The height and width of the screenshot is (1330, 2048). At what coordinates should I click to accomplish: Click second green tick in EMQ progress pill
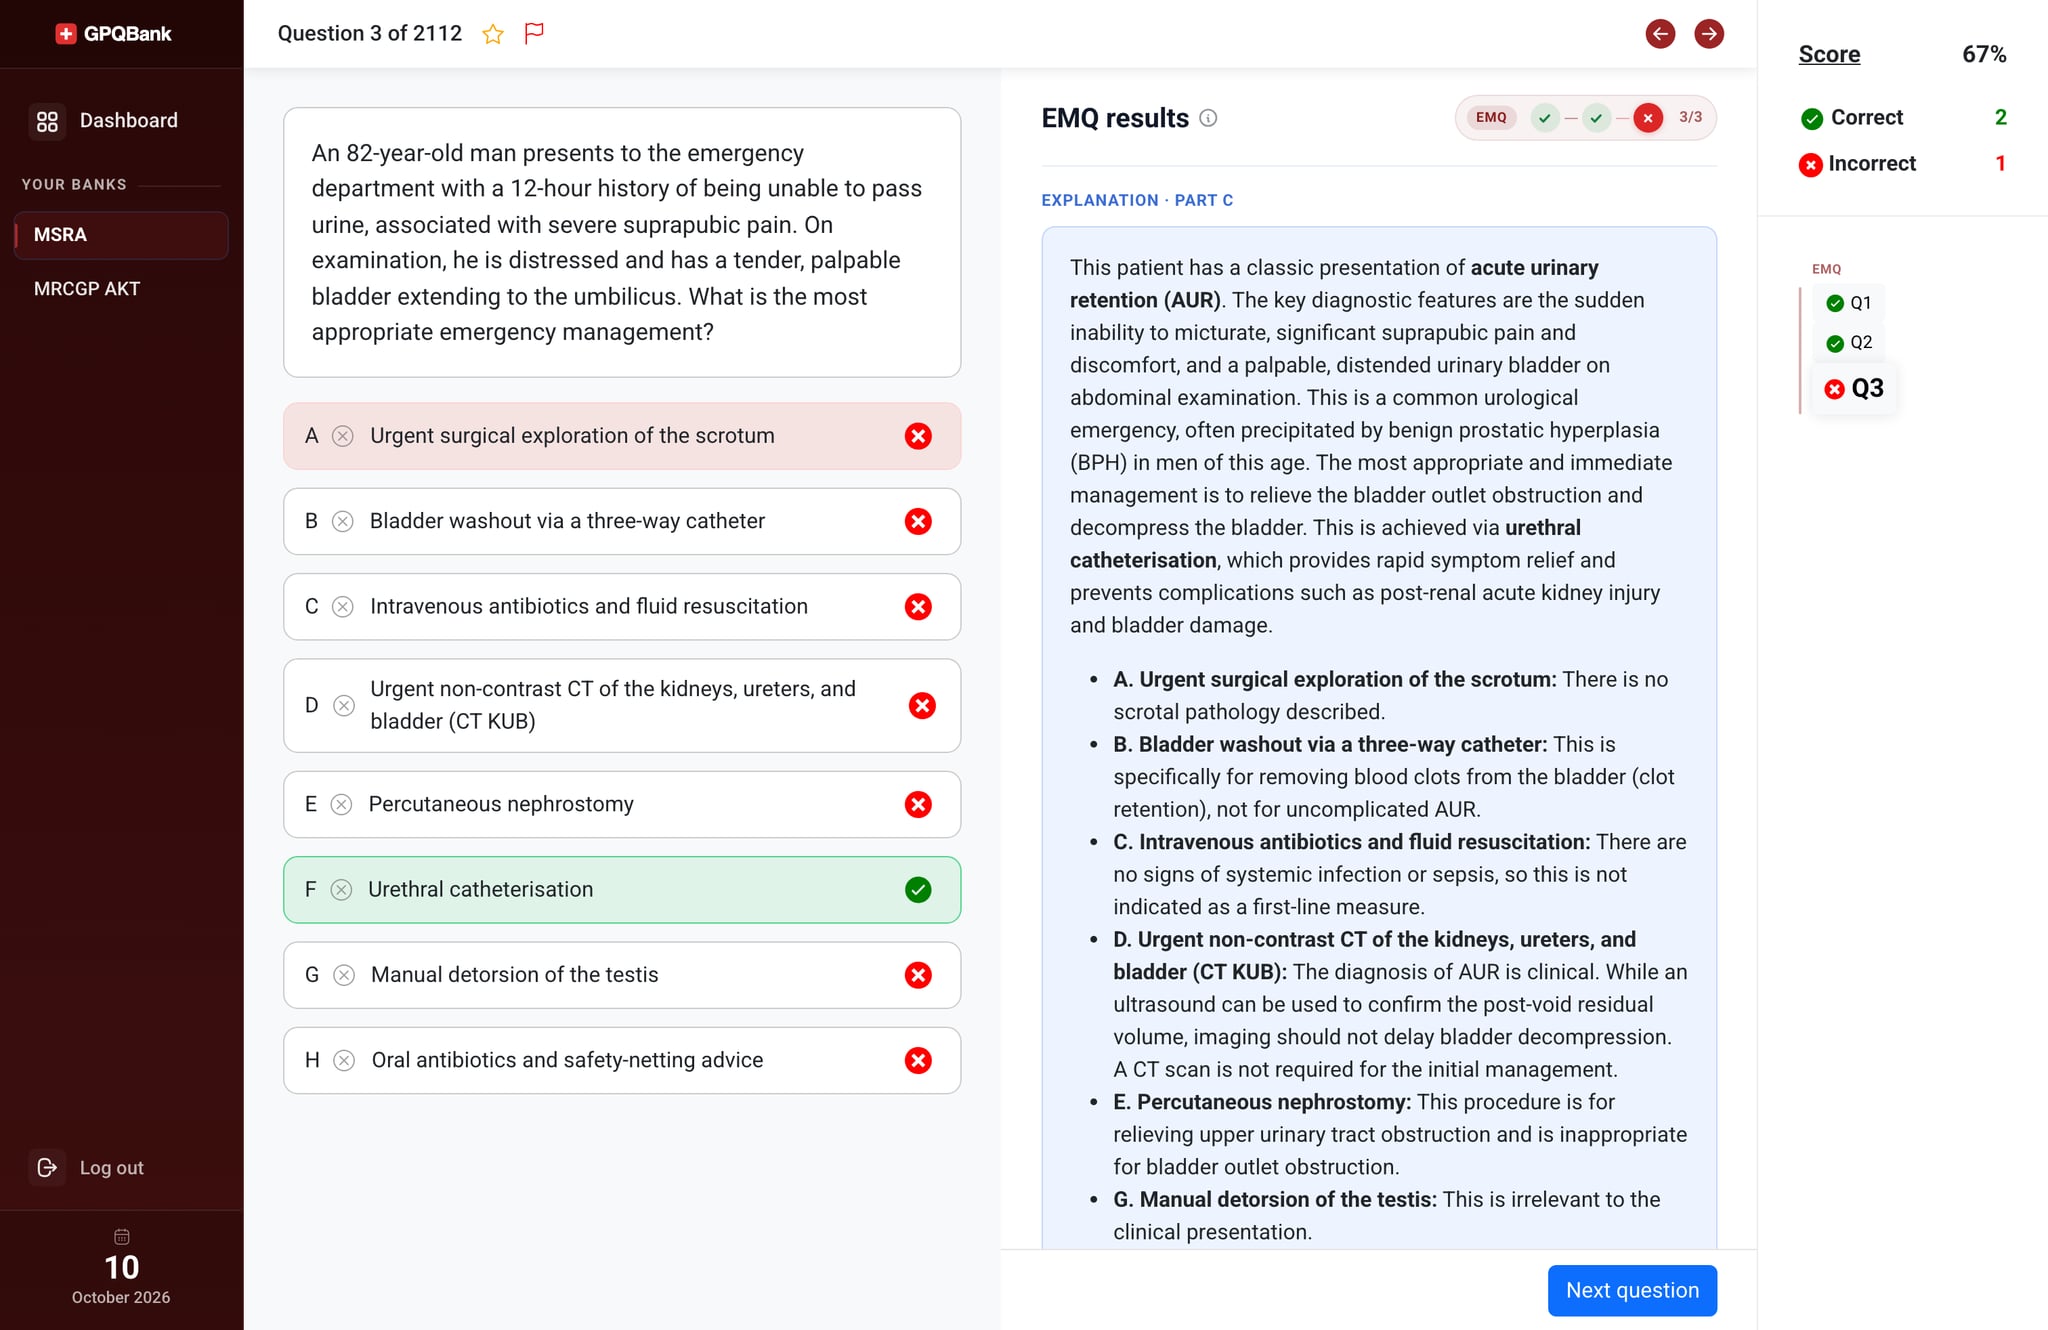[x=1597, y=118]
